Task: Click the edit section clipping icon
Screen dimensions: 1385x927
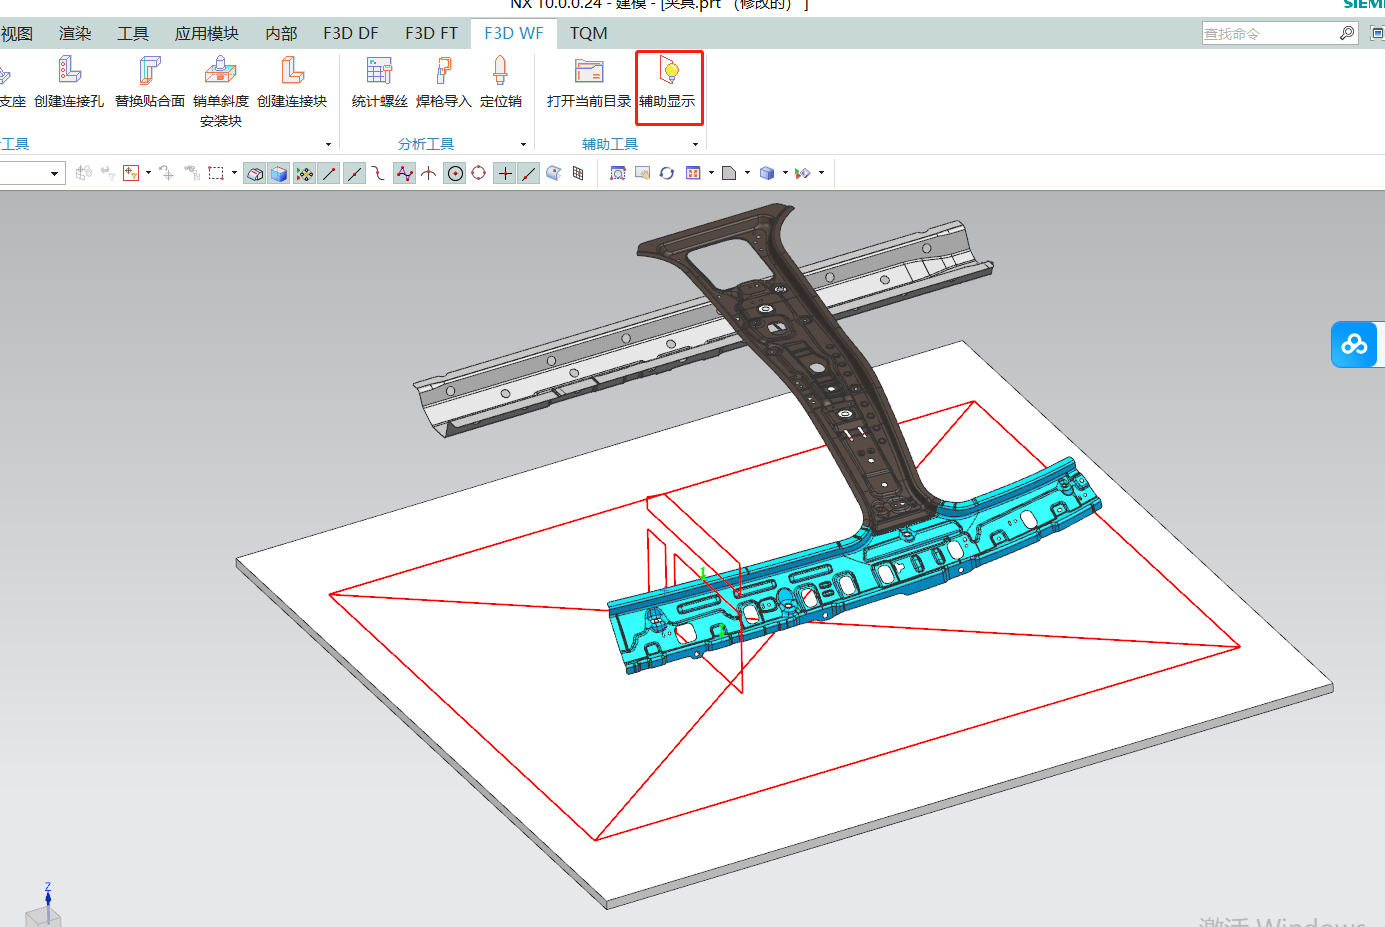Action: click(x=803, y=173)
